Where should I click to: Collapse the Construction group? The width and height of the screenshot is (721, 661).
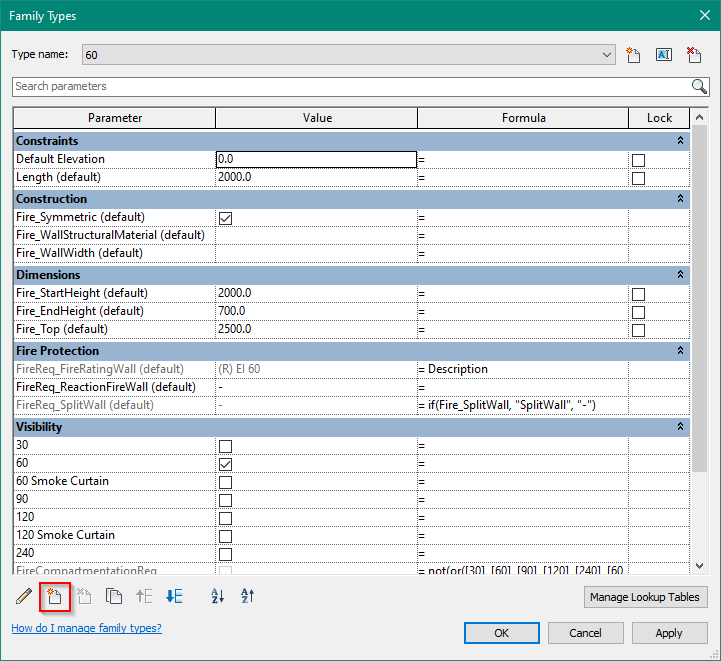point(680,199)
